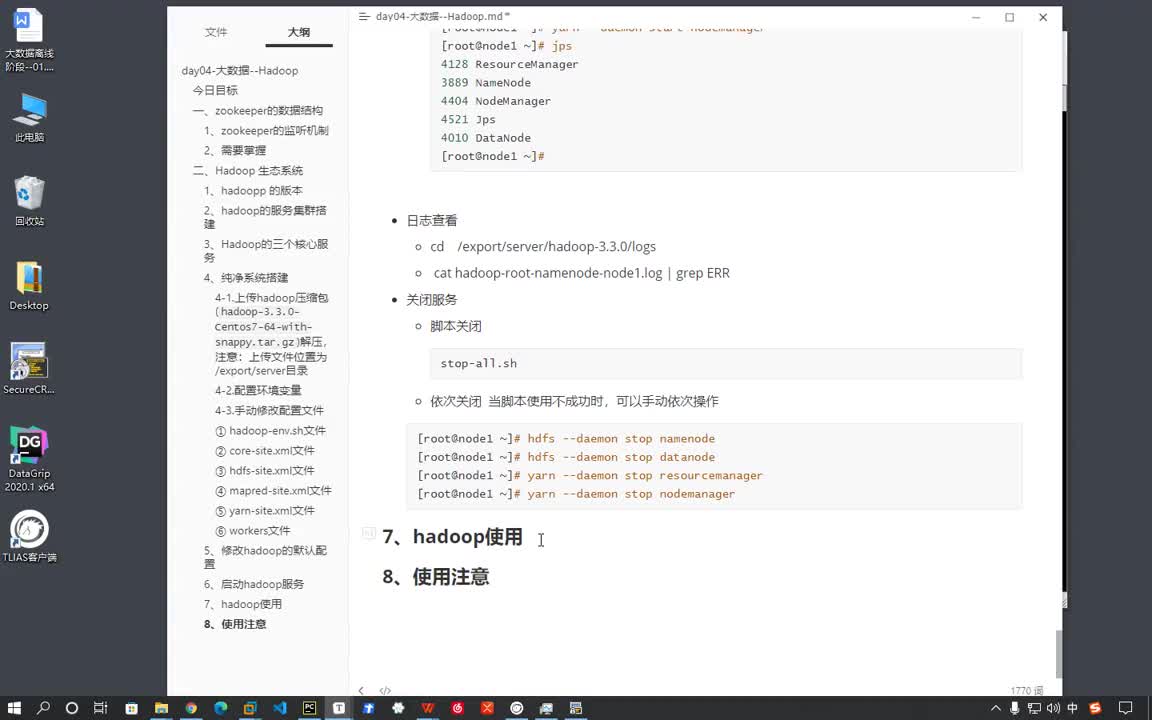
Task: Jump to 7、hadoop使用 in outline
Action: click(242, 604)
